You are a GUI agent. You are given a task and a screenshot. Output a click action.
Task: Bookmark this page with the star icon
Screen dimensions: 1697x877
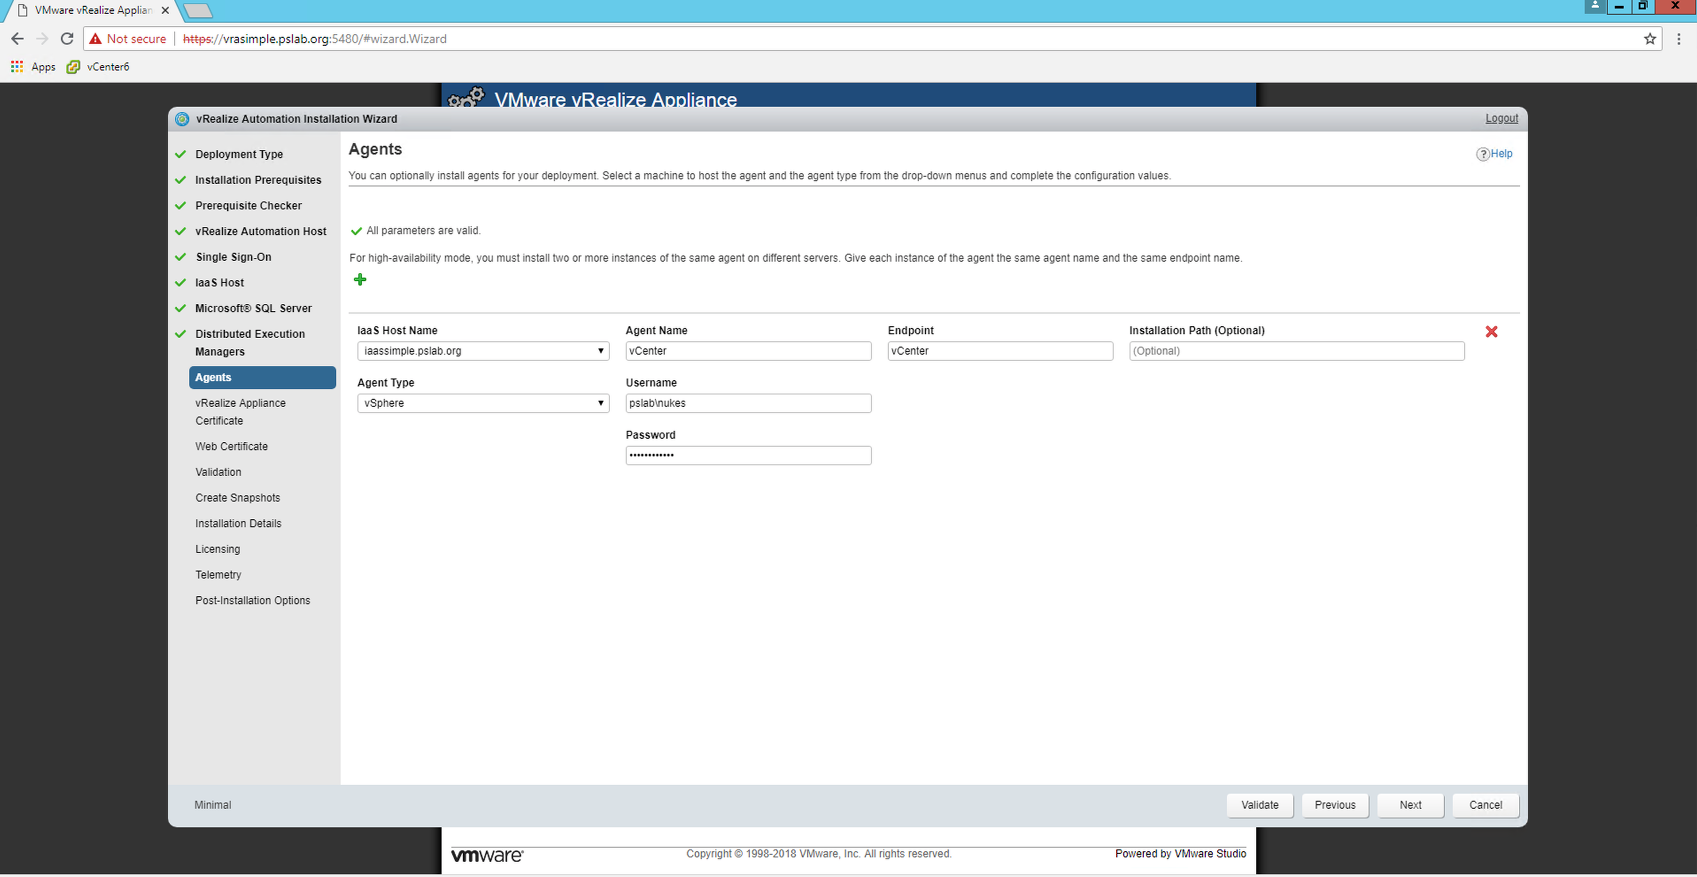[x=1650, y=39]
